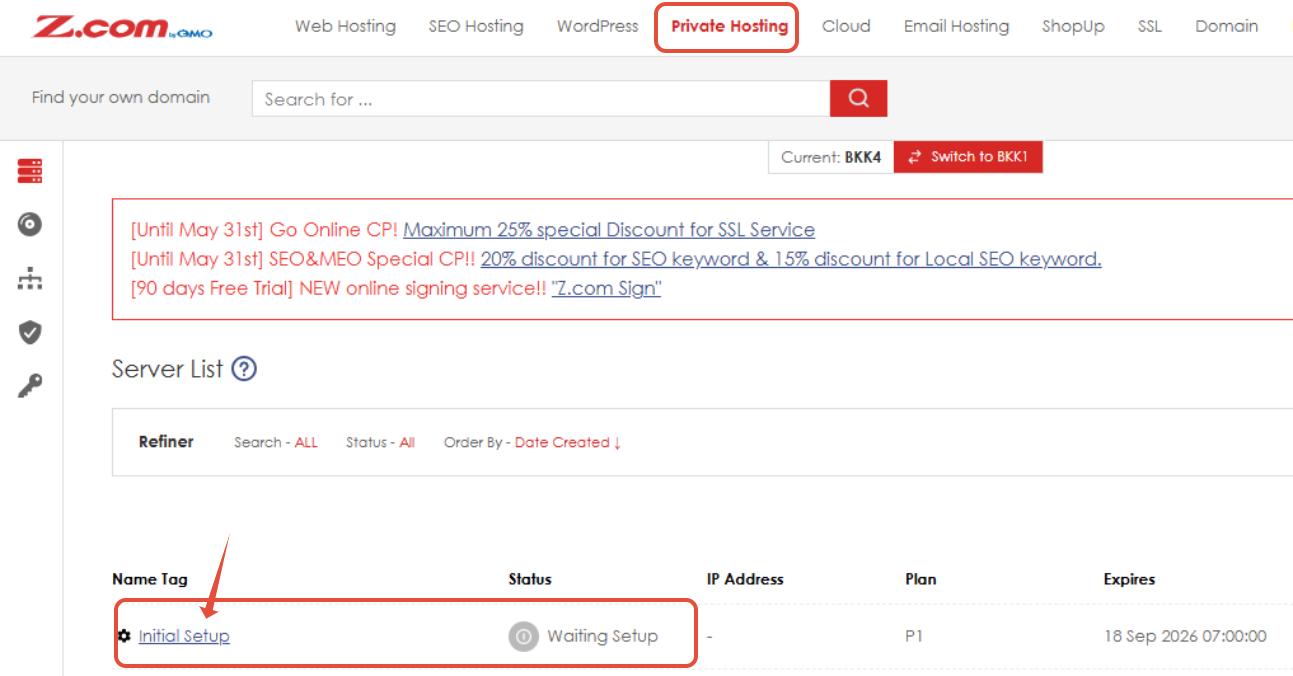Viewport: 1293px width, 676px height.
Task: Open the Web Hosting menu
Action: [x=345, y=27]
